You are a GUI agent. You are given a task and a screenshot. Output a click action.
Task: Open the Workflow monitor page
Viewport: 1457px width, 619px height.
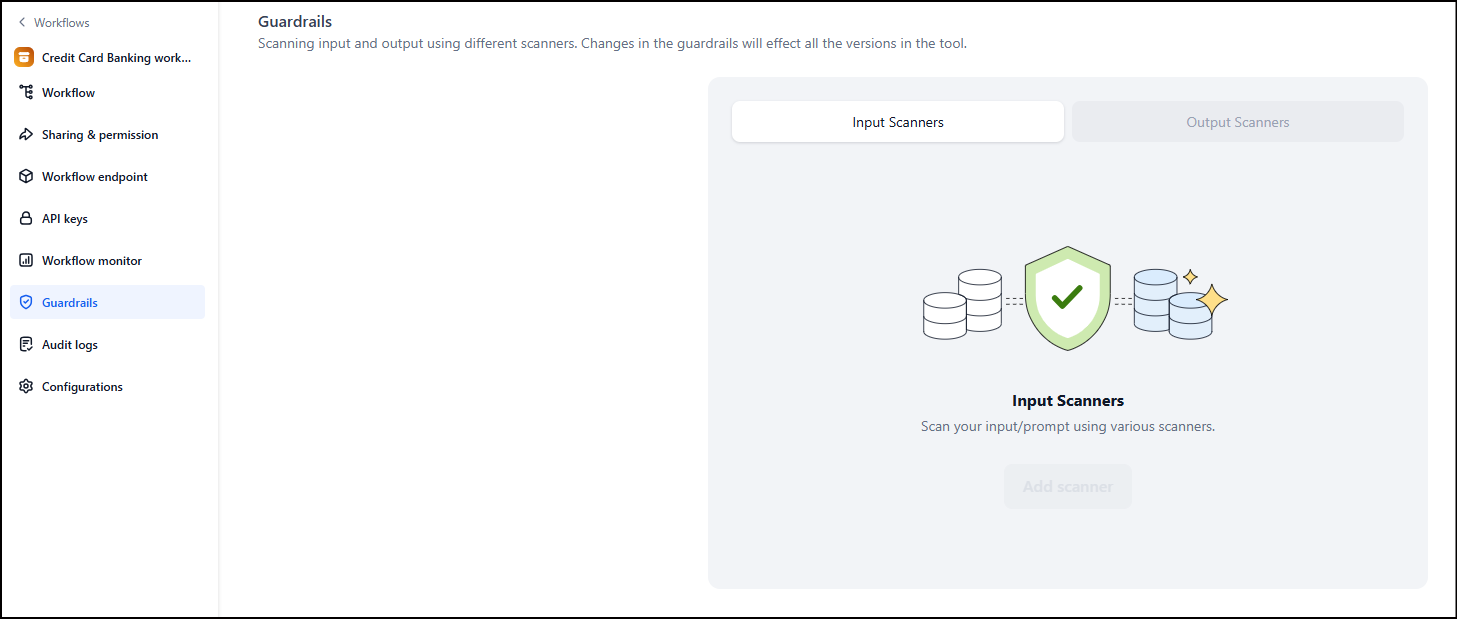[x=92, y=261]
